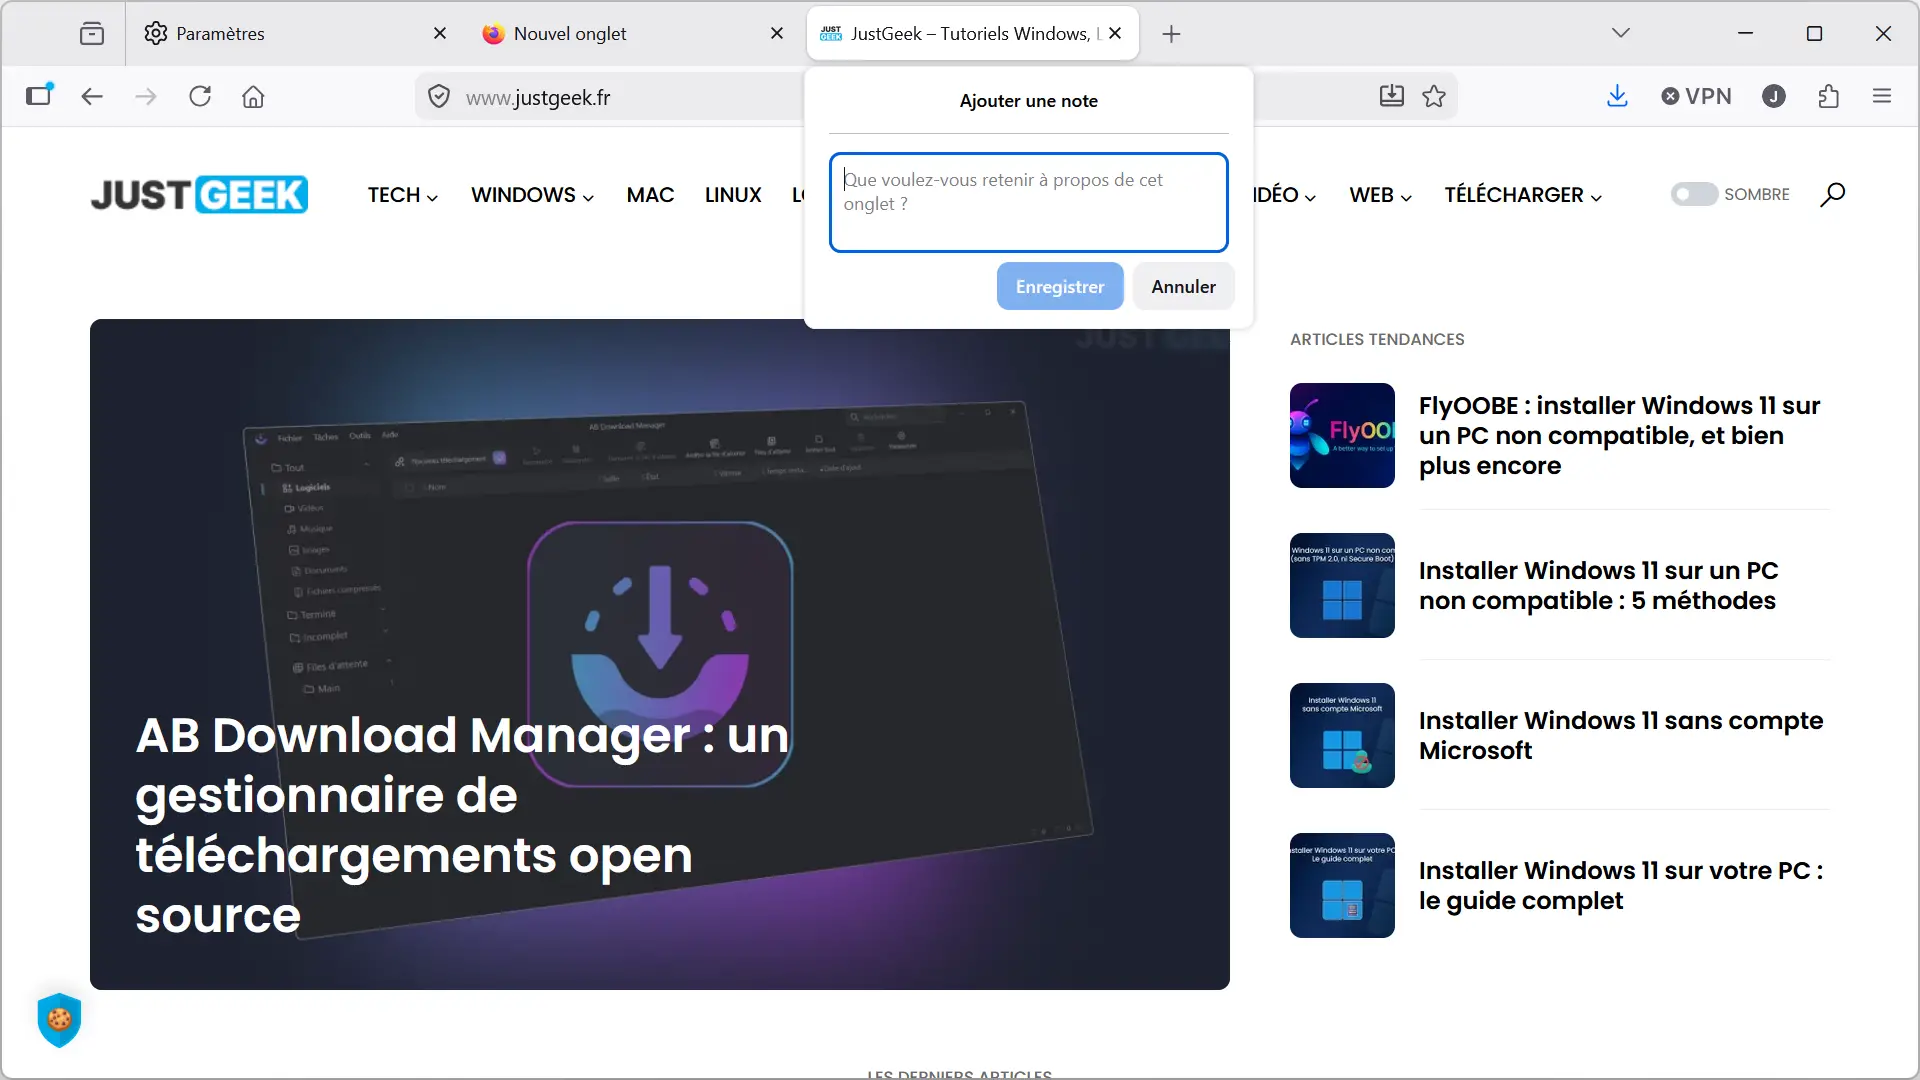1920x1080 pixels.
Task: Open the home page icon
Action: pyautogui.click(x=253, y=96)
